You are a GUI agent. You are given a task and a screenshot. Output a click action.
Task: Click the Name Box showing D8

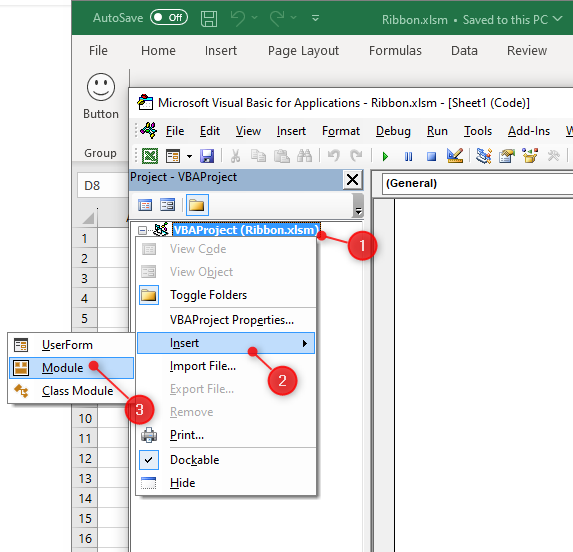point(102,186)
